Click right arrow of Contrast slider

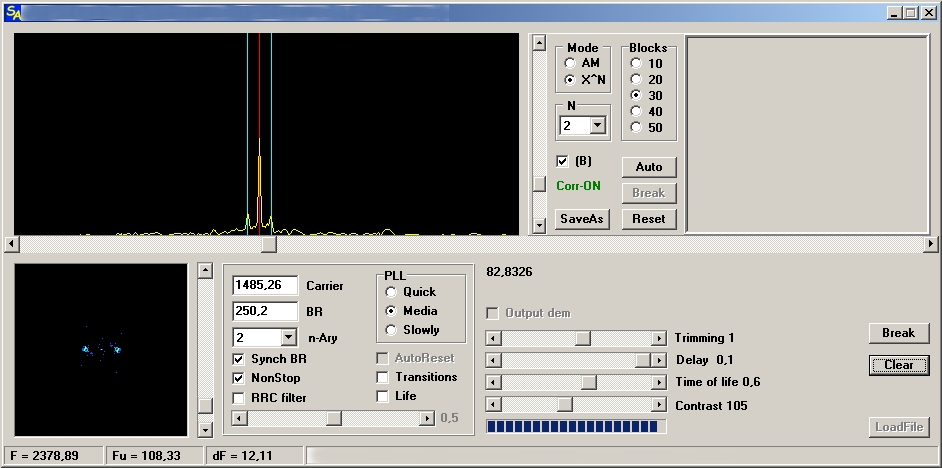[658, 405]
